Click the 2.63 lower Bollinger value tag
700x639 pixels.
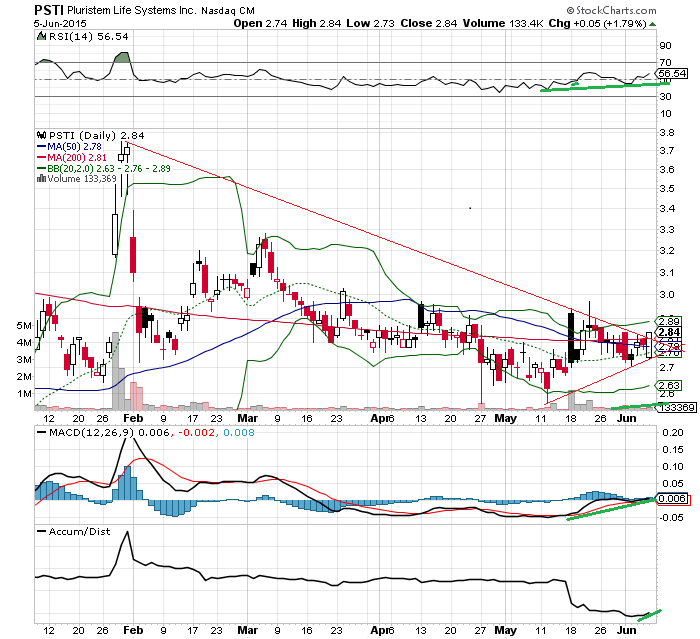[669, 385]
